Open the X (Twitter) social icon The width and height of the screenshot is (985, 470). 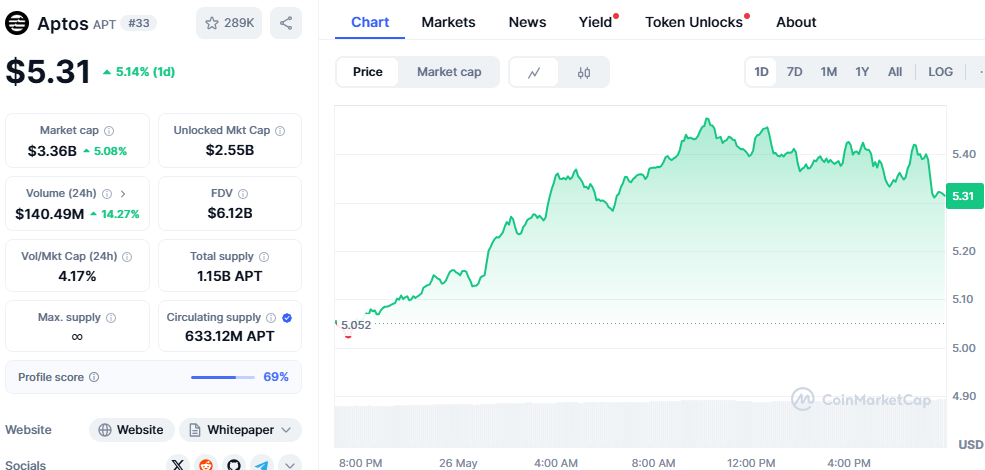pos(178,465)
